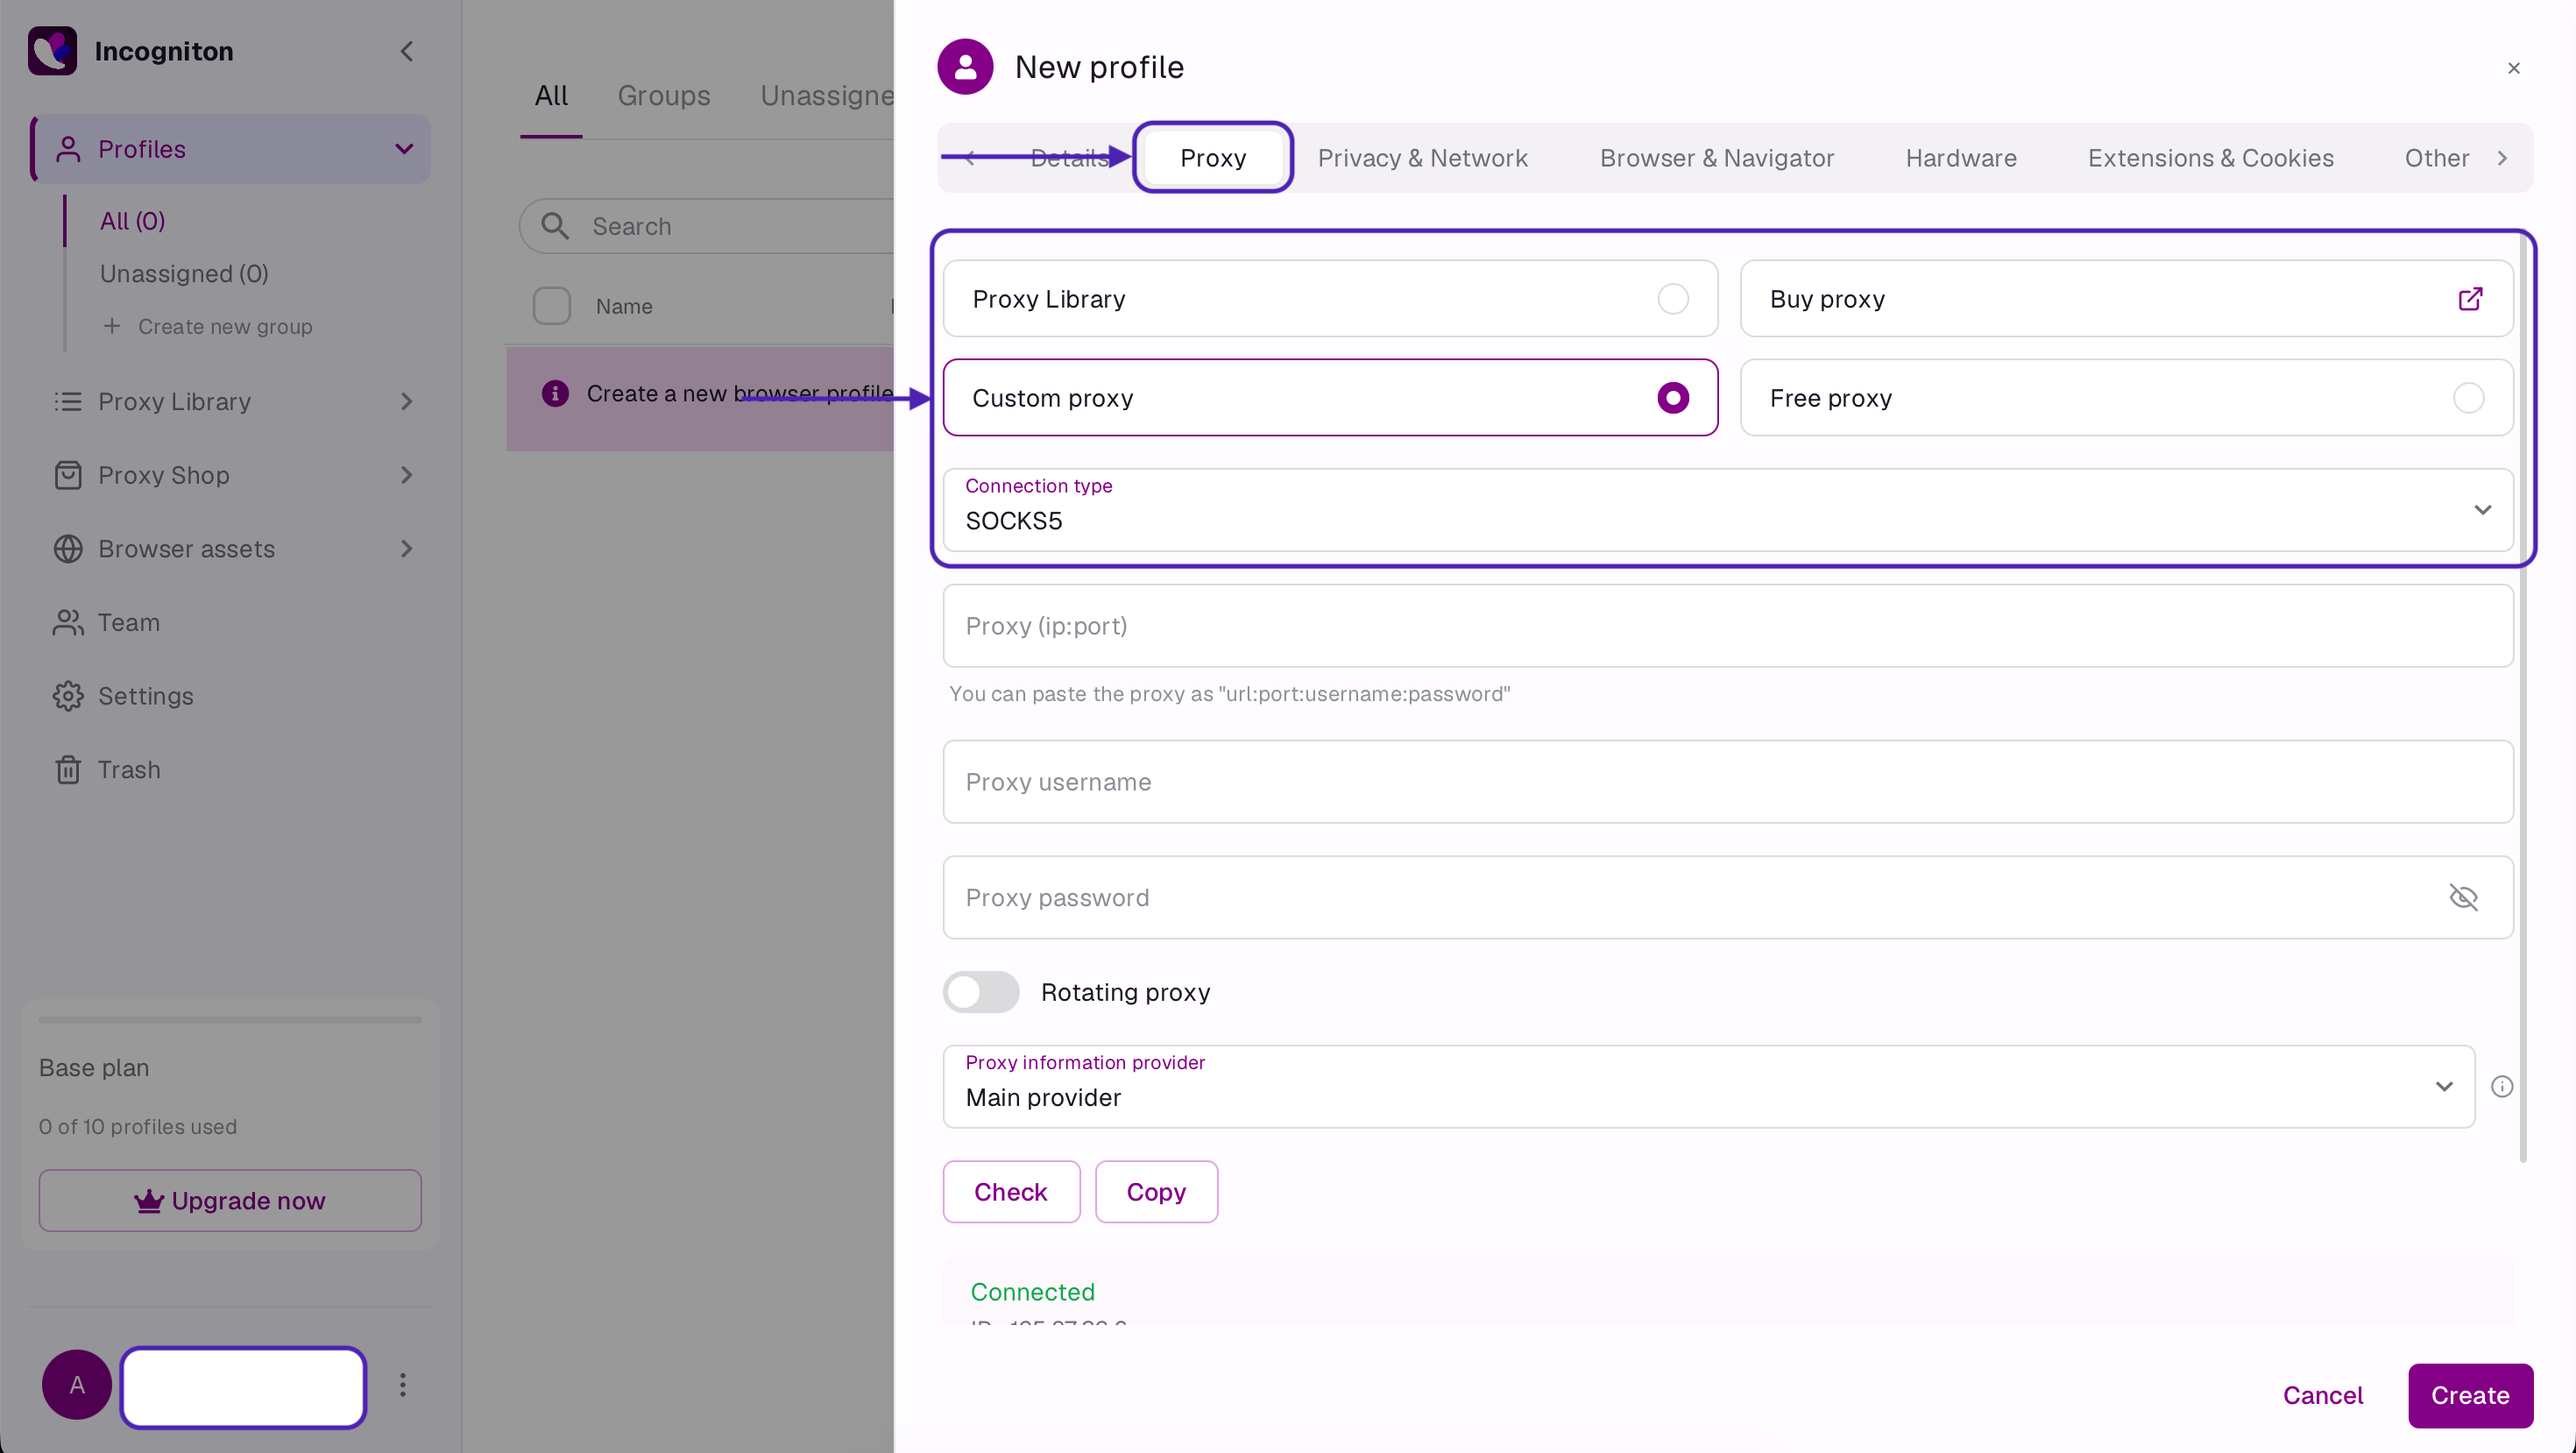The image size is (2576, 1453).
Task: Click the Proxy username field
Action: point(1728,782)
